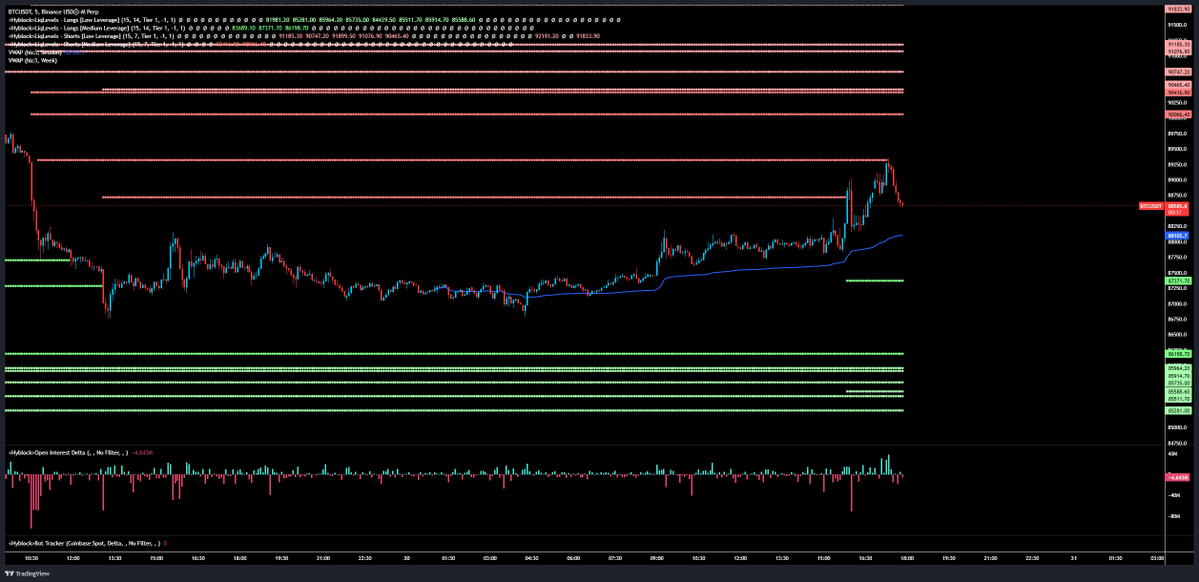Screen dimensions: 1199x582
Task: Click the current price label 88585.8
Action: point(1175,206)
